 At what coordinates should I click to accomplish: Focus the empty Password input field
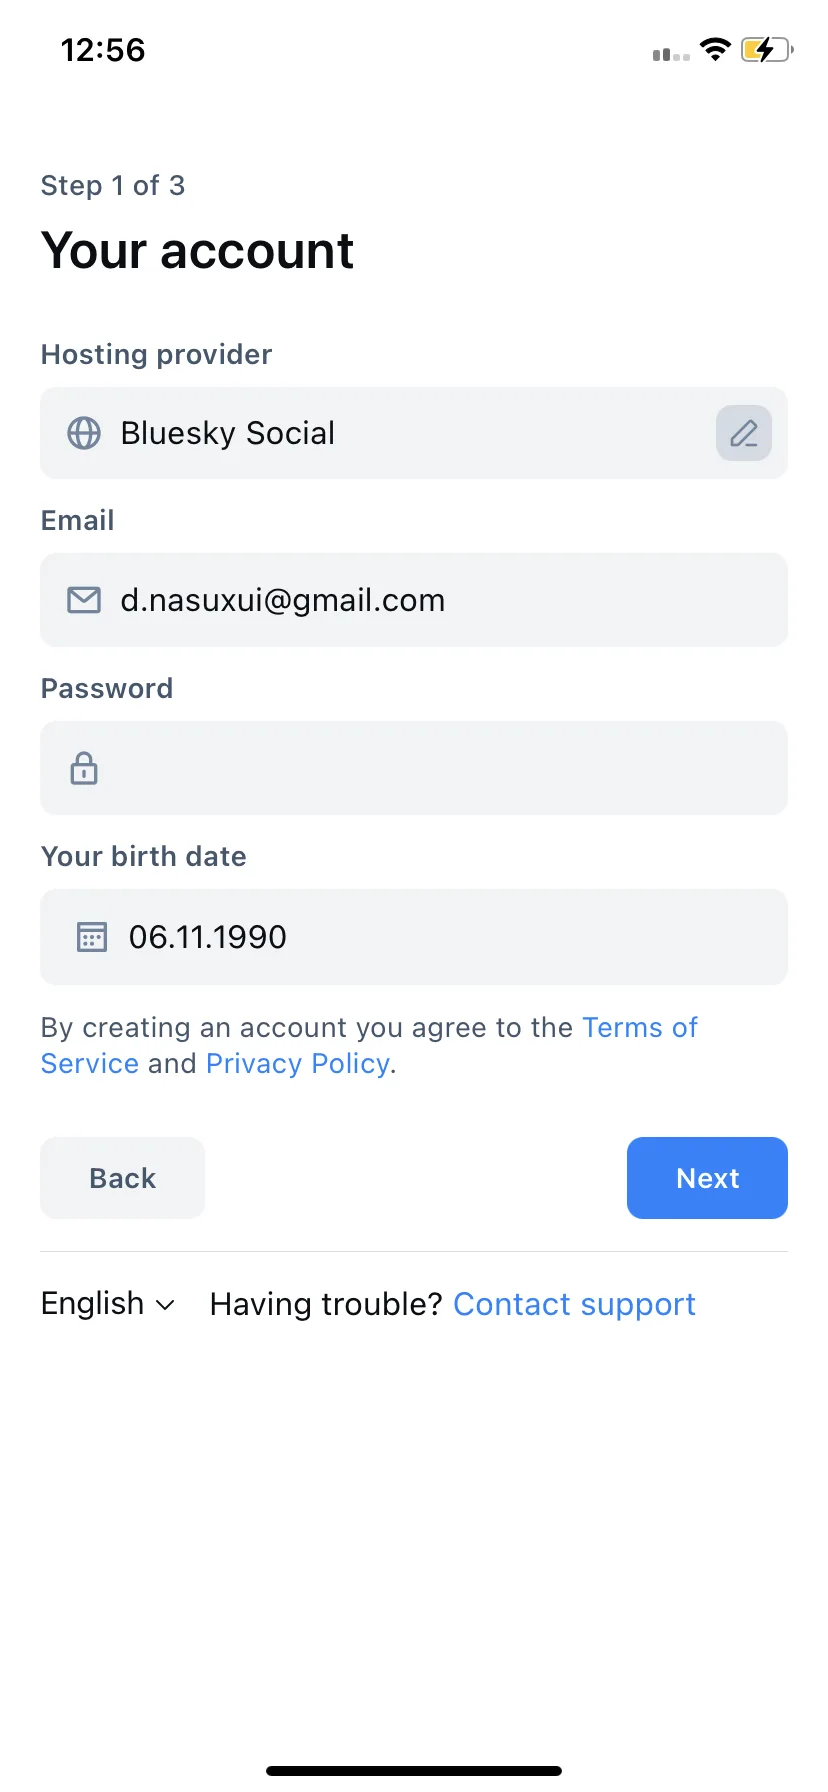(414, 768)
